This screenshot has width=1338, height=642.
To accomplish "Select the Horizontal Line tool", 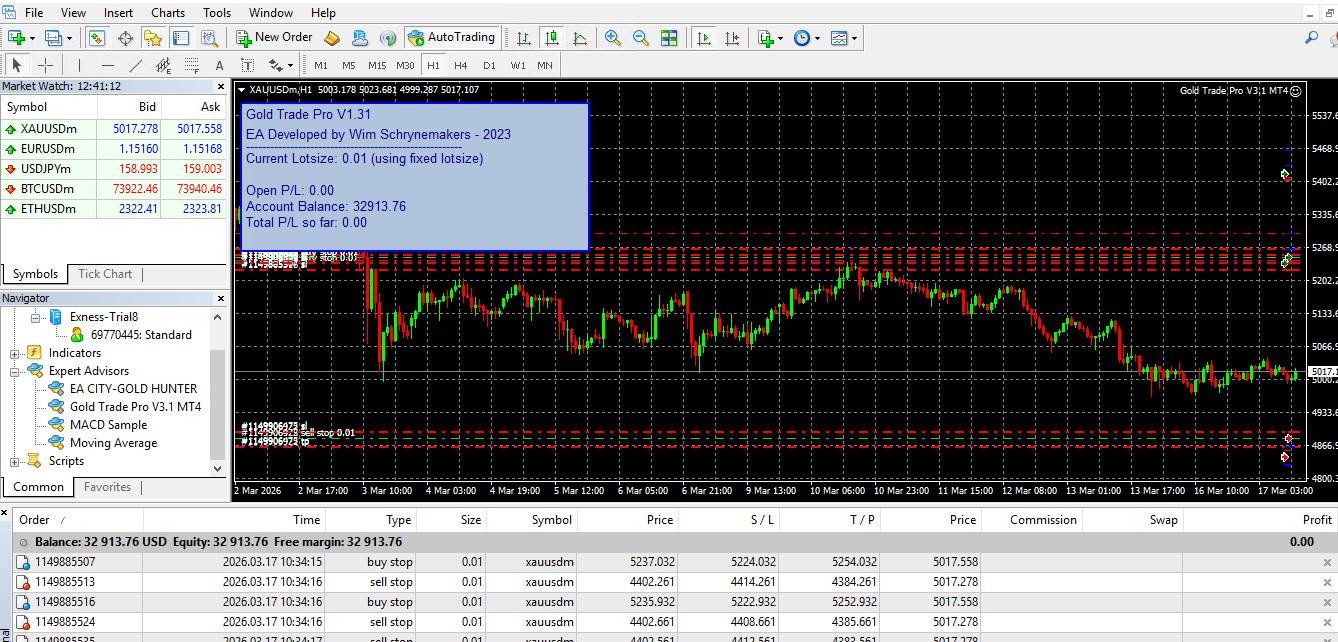I will tap(108, 65).
